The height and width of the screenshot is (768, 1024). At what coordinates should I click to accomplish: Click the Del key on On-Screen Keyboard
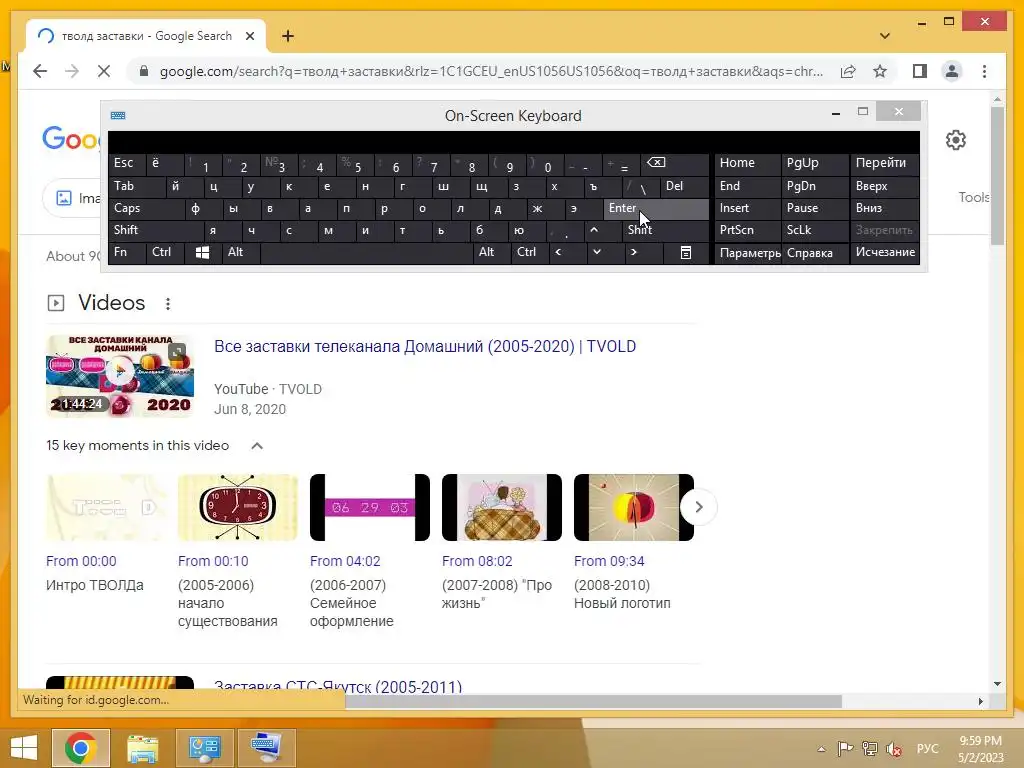(x=684, y=186)
